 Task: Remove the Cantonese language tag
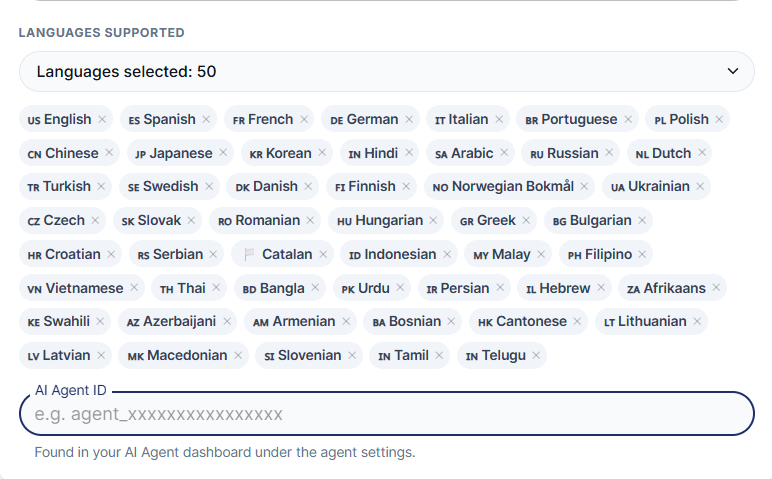[577, 321]
